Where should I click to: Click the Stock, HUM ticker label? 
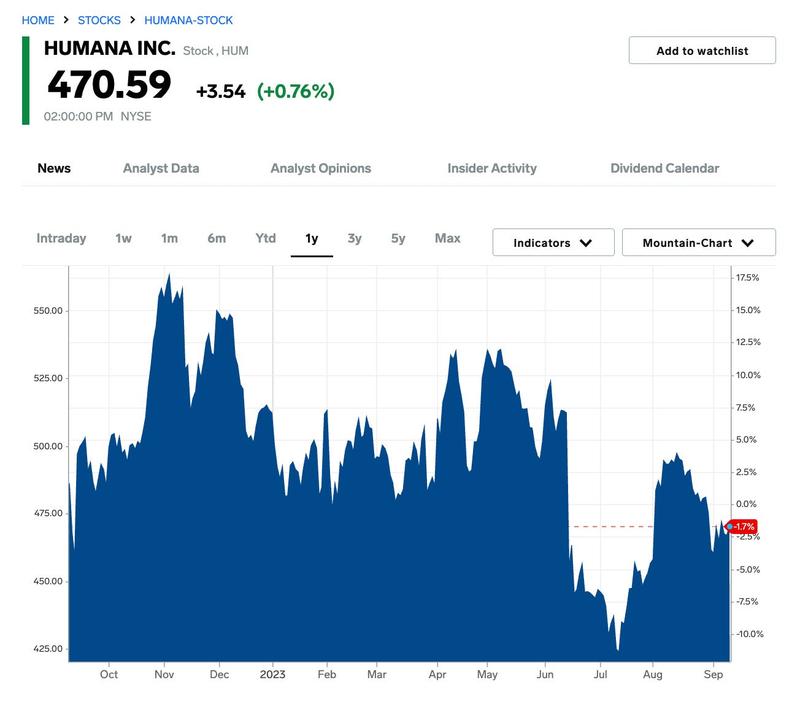click(x=216, y=51)
